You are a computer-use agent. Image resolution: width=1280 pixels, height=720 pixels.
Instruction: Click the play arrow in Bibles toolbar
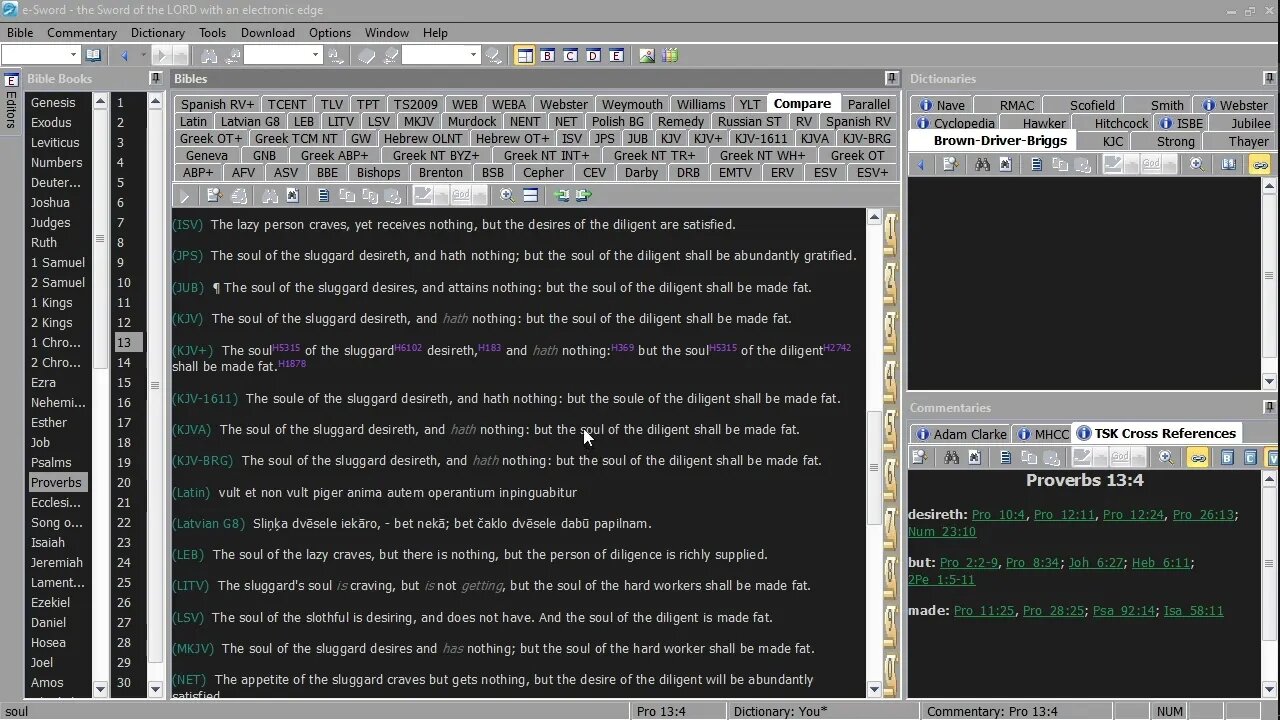pyautogui.click(x=184, y=196)
